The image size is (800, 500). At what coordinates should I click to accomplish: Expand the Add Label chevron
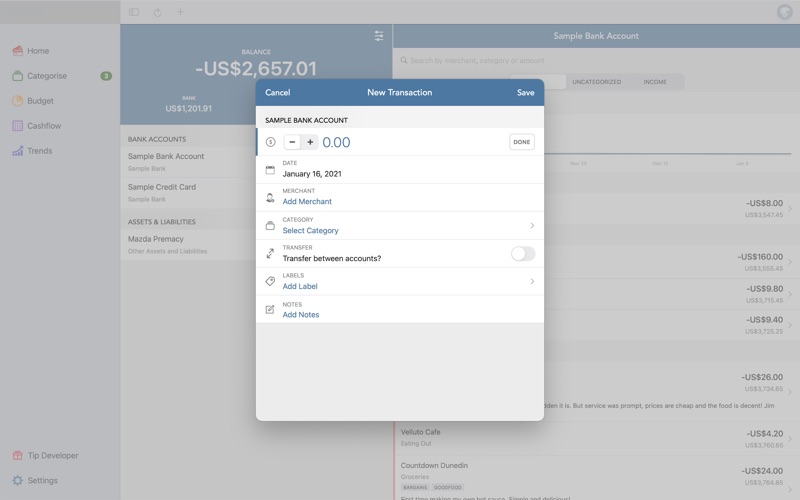click(x=532, y=281)
